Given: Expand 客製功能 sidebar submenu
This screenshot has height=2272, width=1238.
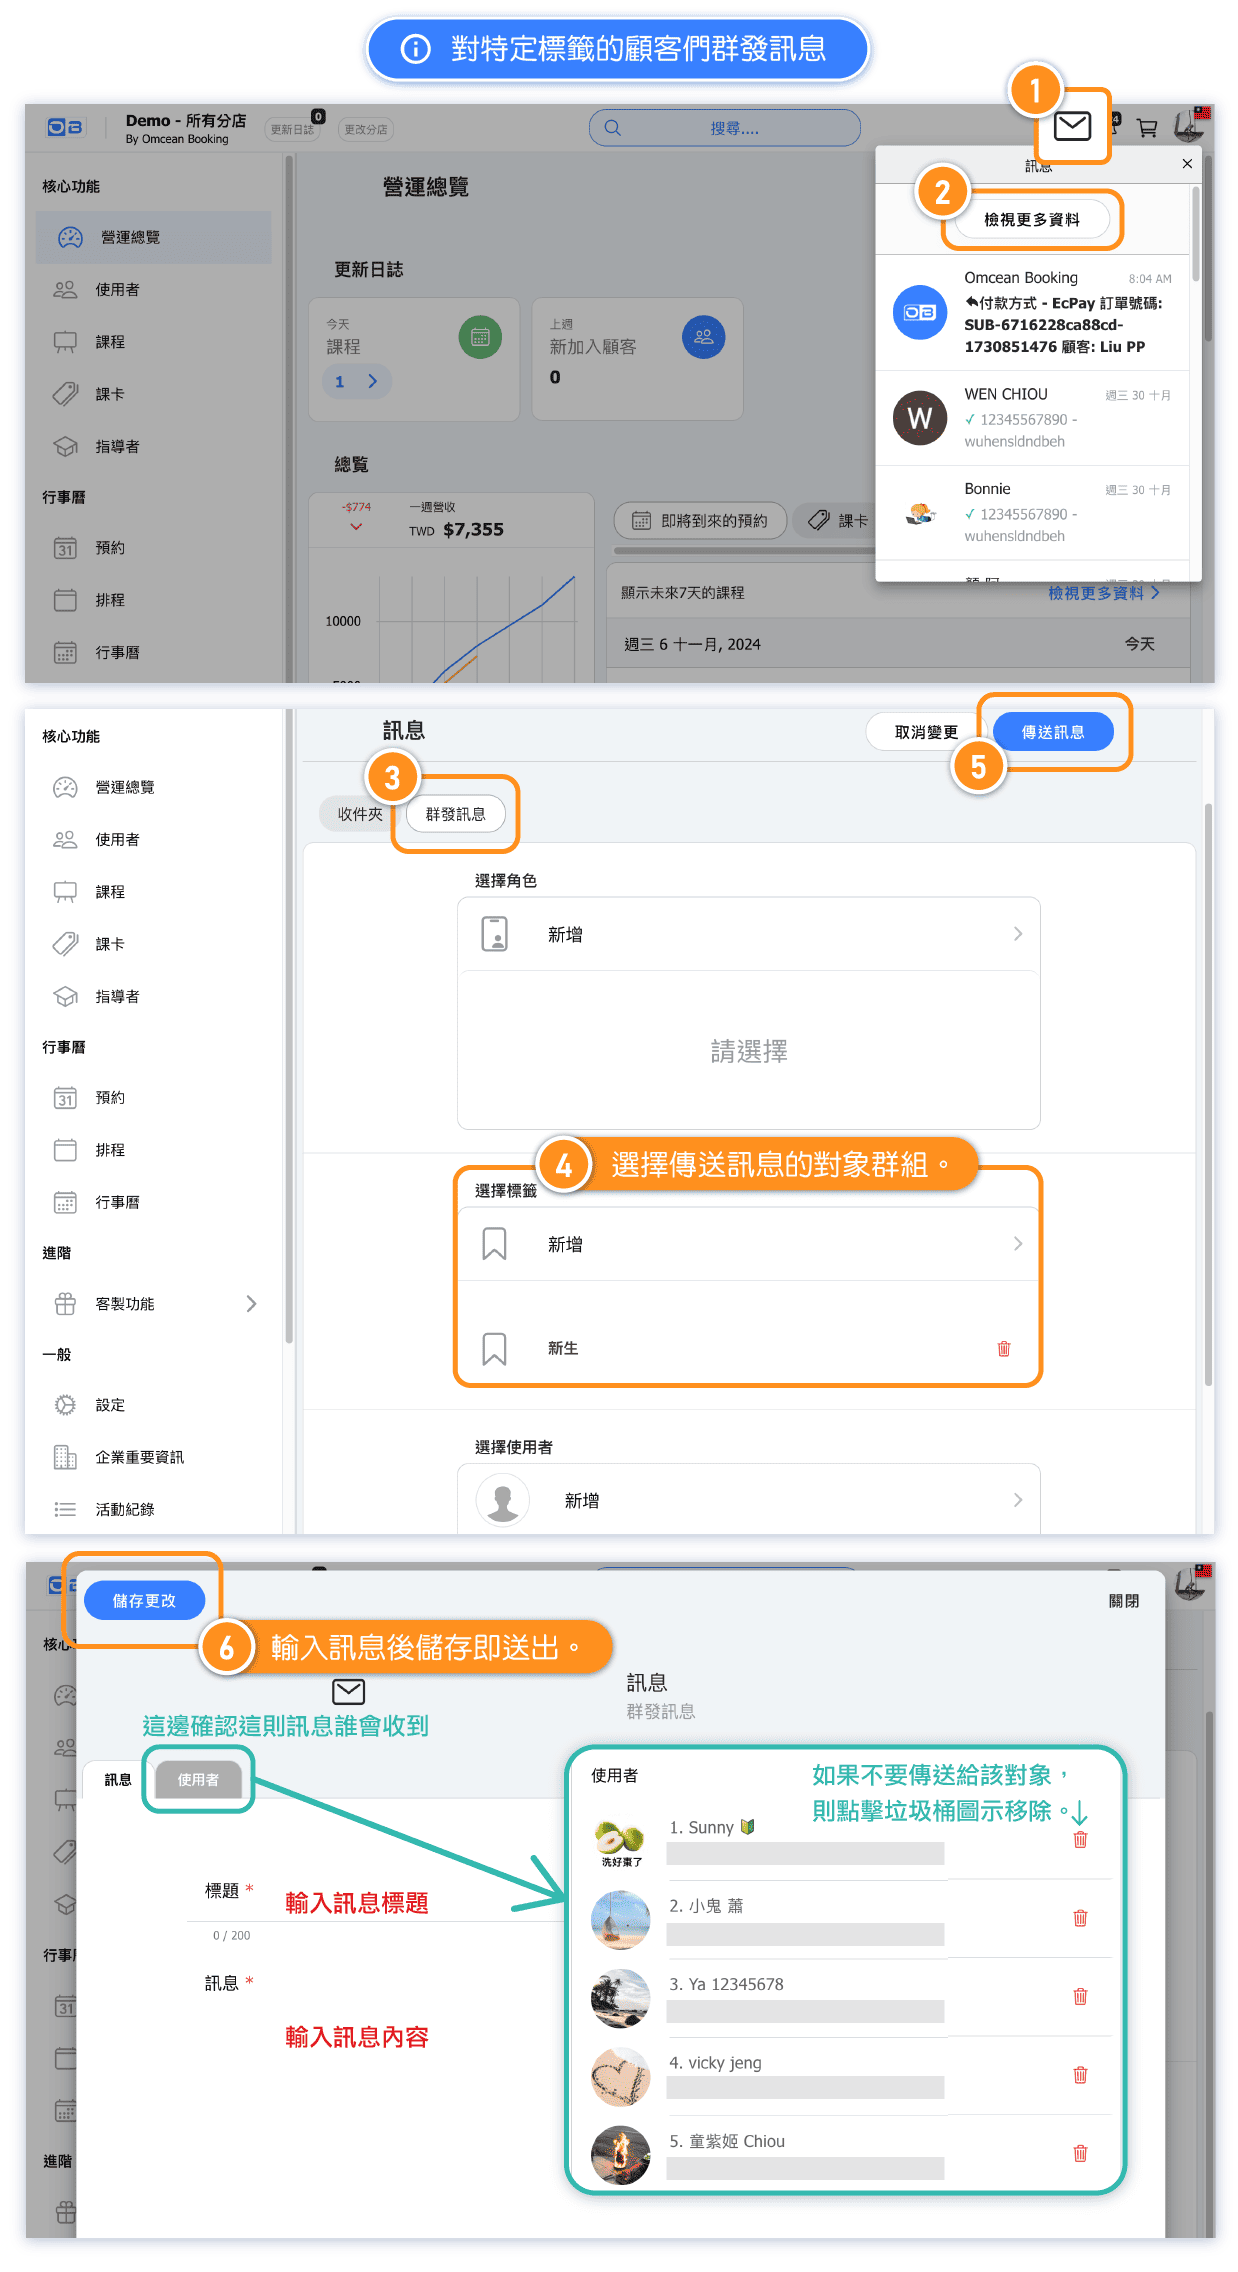Looking at the screenshot, I should click(251, 1303).
